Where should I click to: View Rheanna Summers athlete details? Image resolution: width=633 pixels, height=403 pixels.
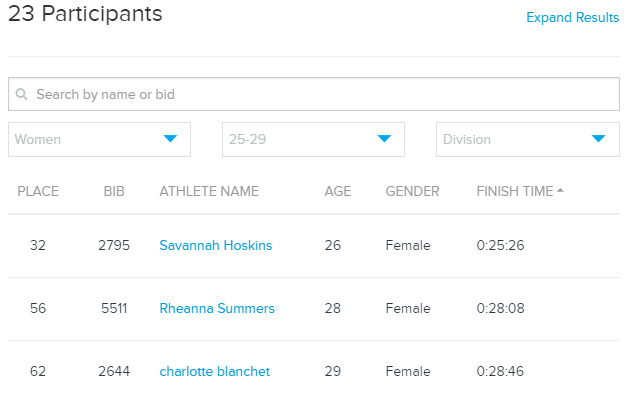[x=217, y=309]
